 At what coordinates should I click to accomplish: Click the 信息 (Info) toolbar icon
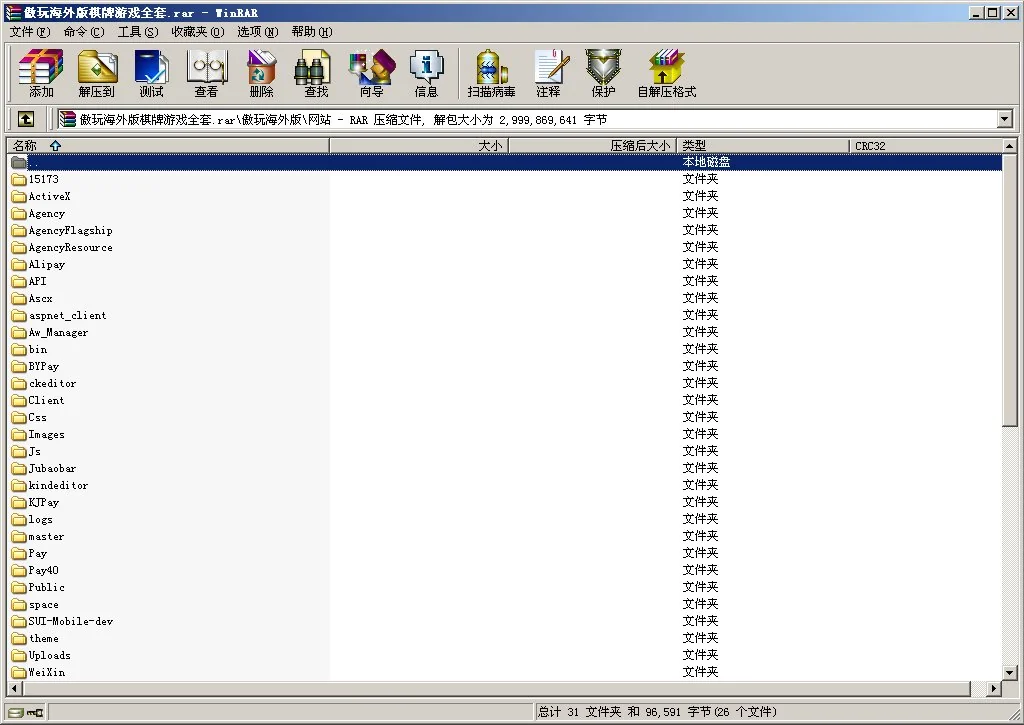coord(427,73)
